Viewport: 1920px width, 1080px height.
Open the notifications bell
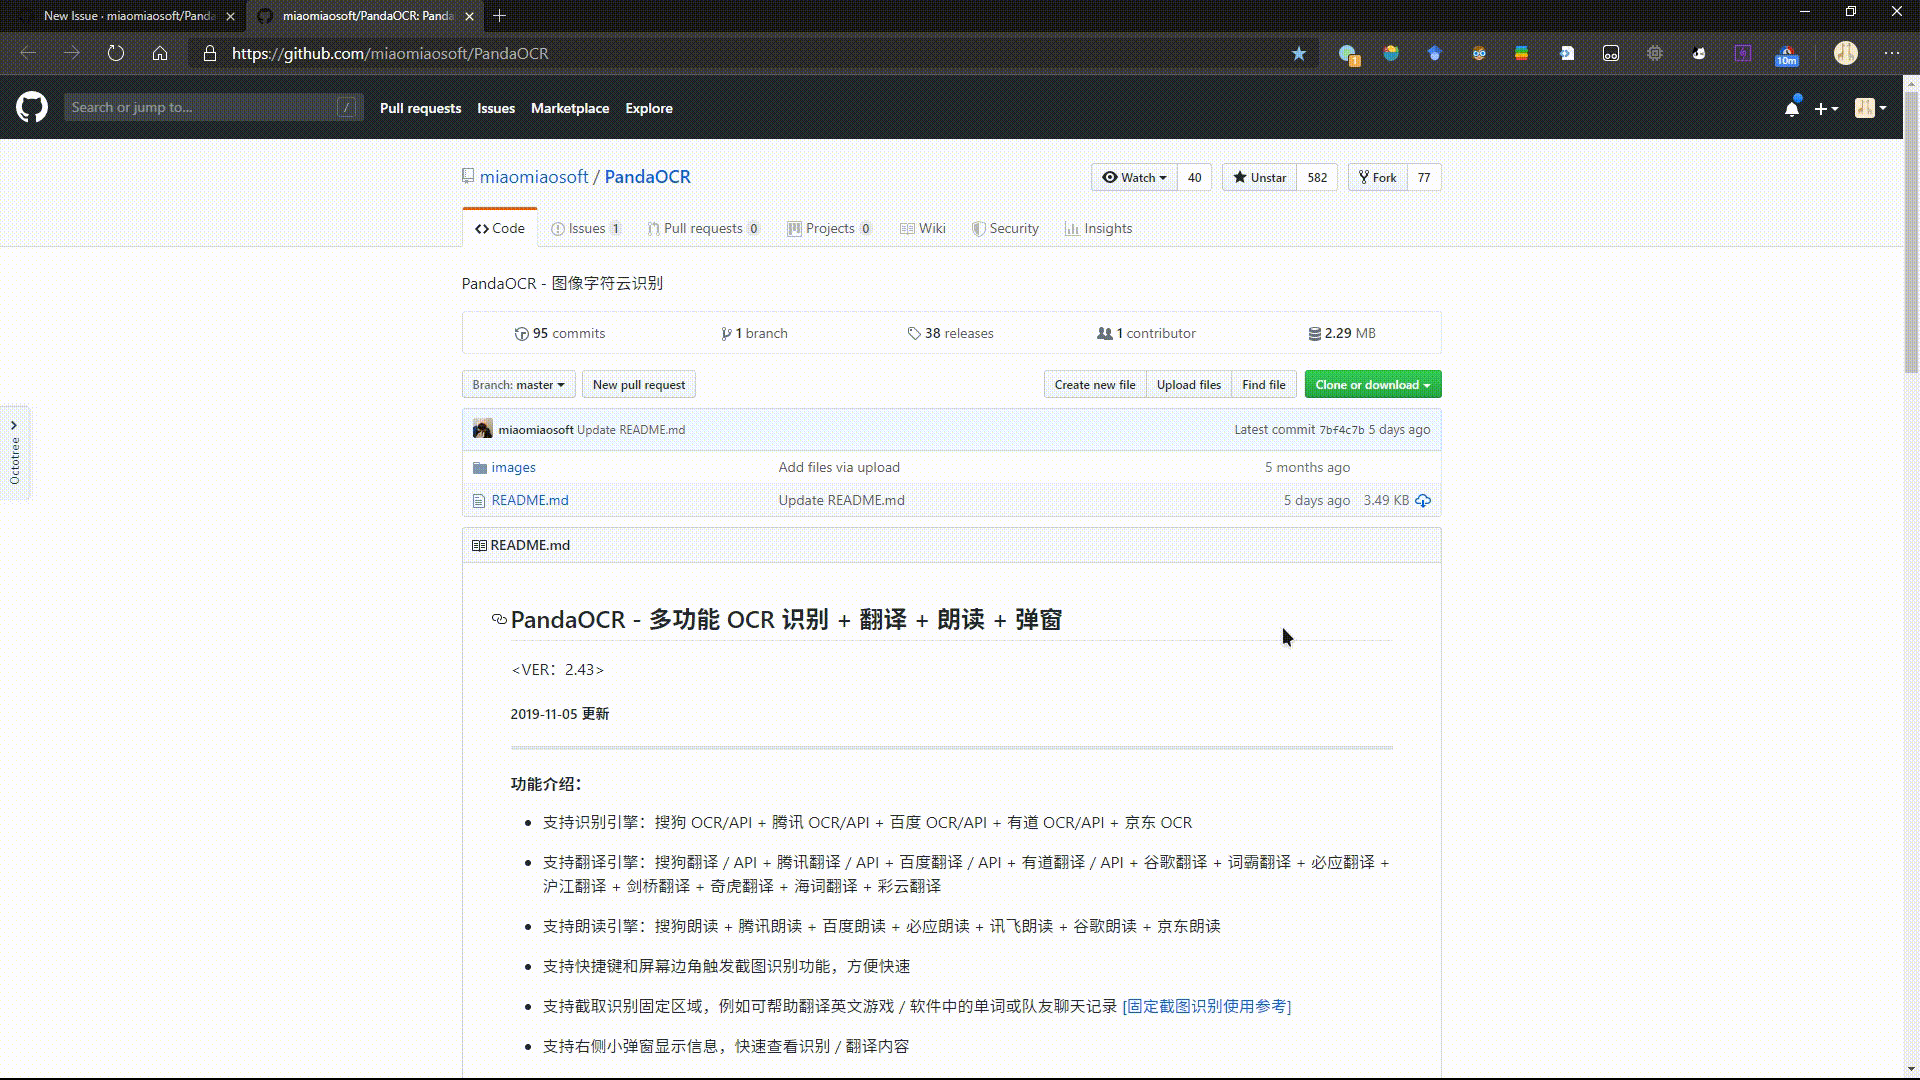click(1791, 107)
